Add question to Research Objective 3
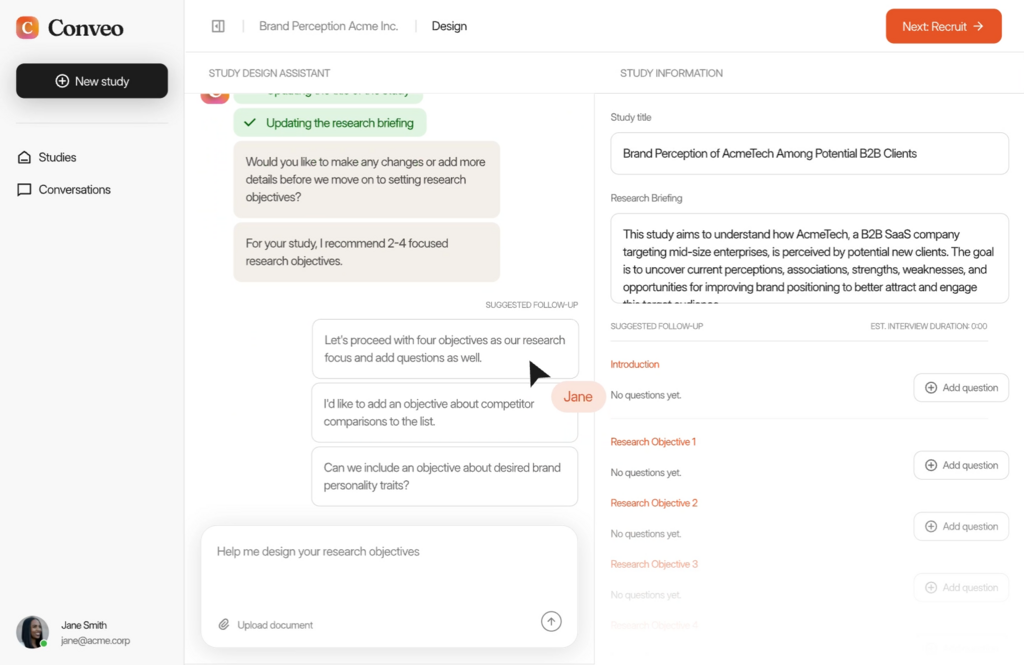The height and width of the screenshot is (665, 1024). click(x=960, y=588)
